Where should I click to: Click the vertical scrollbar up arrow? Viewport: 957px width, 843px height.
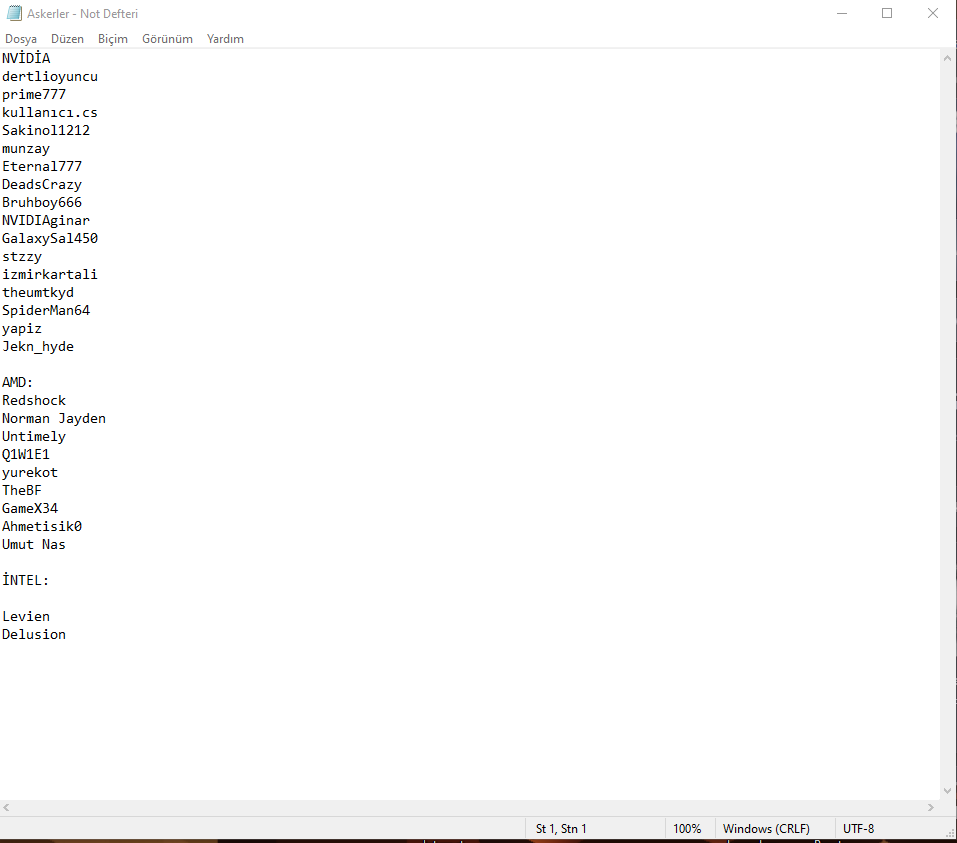point(947,59)
